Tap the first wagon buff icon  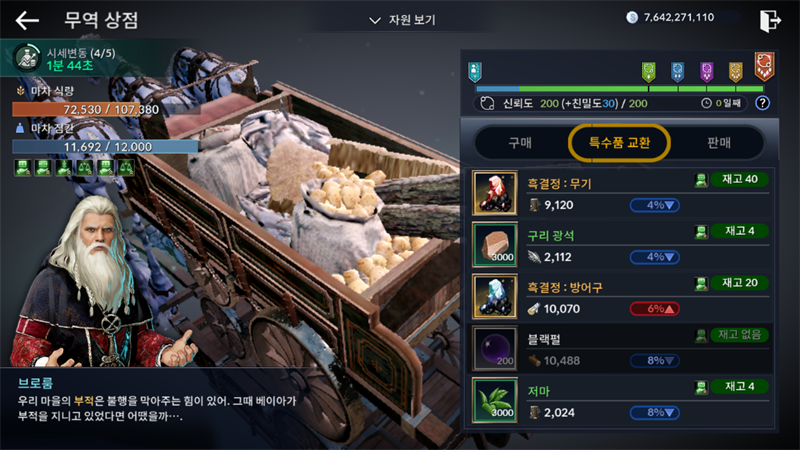pos(22,167)
